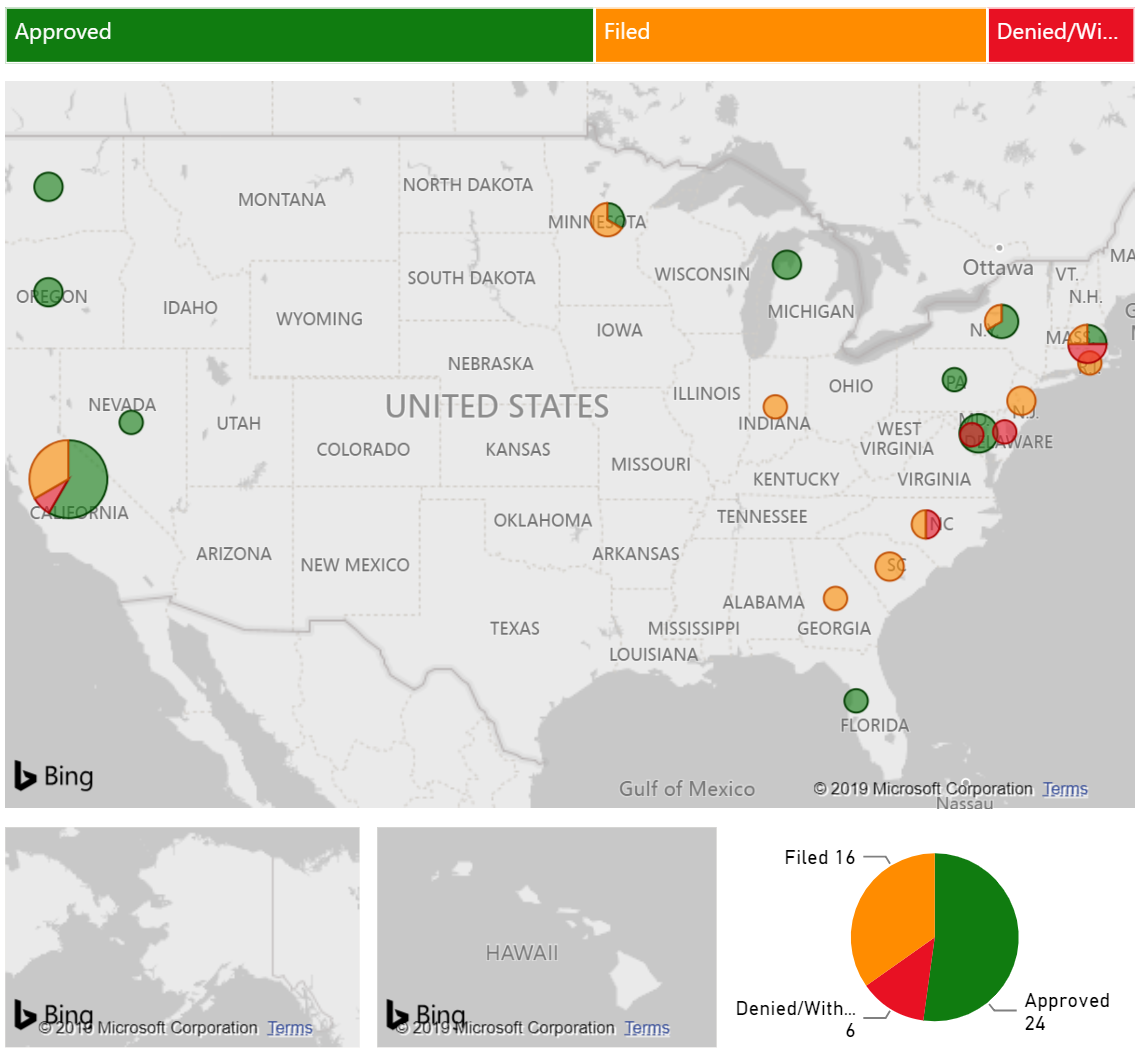Select the orange South Carolina bubble
The width and height of the screenshot is (1139, 1049).
pos(888,566)
